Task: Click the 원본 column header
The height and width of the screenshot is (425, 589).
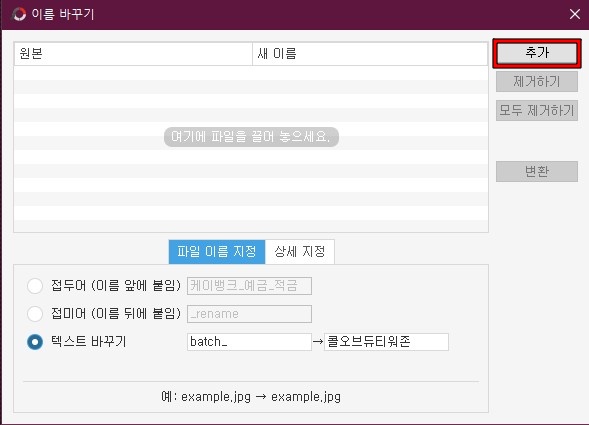Action: pyautogui.click(x=133, y=54)
